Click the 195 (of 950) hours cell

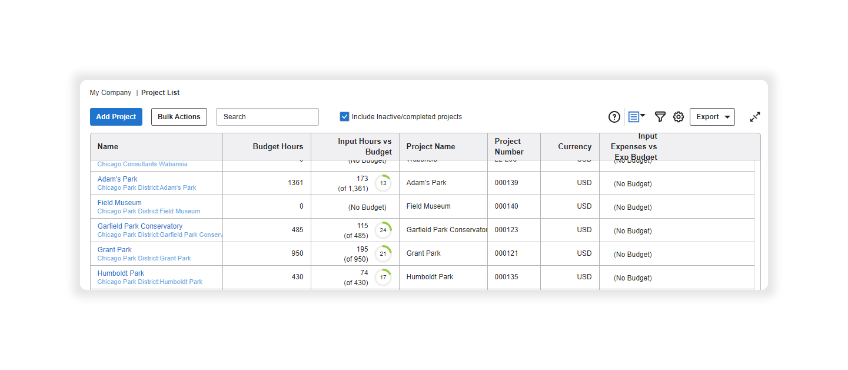coord(356,254)
